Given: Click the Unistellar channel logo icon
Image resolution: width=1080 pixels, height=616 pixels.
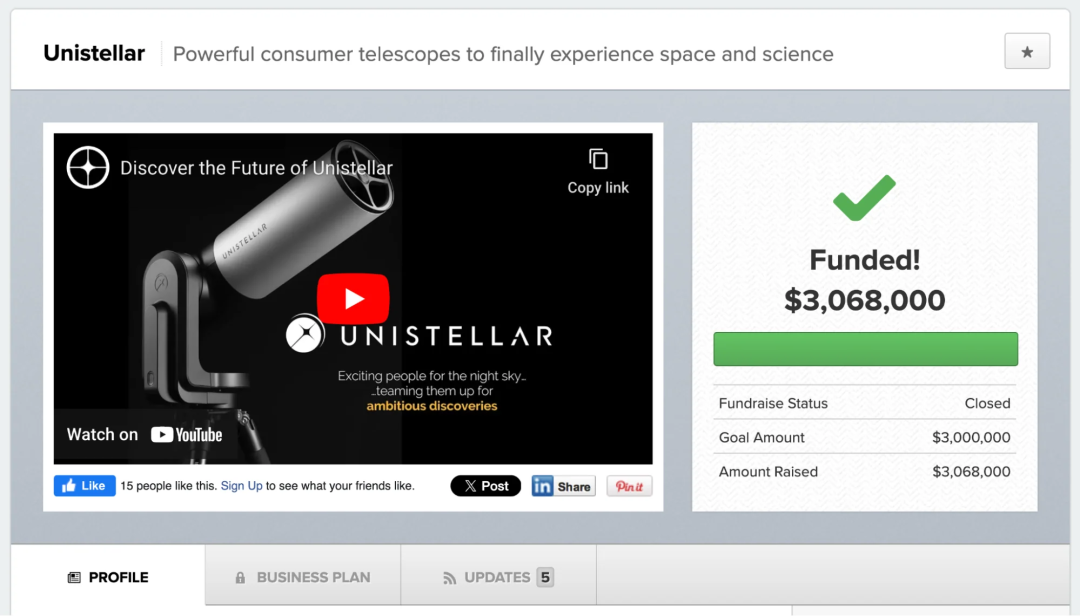Looking at the screenshot, I should point(88,168).
